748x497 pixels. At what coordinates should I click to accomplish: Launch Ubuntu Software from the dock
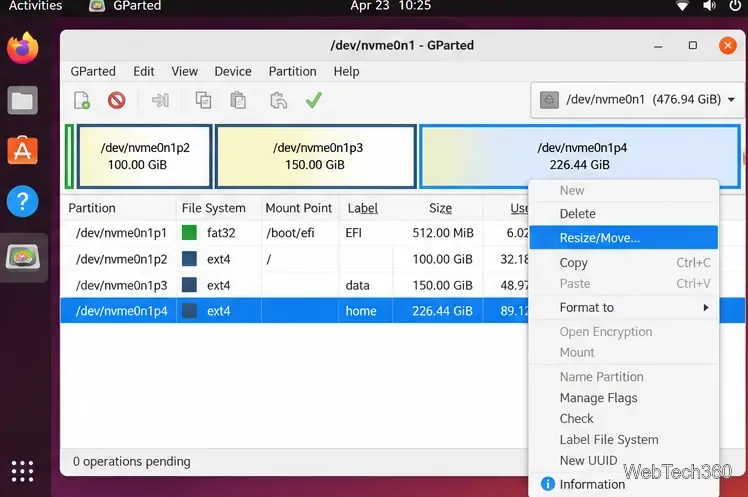pyautogui.click(x=22, y=150)
